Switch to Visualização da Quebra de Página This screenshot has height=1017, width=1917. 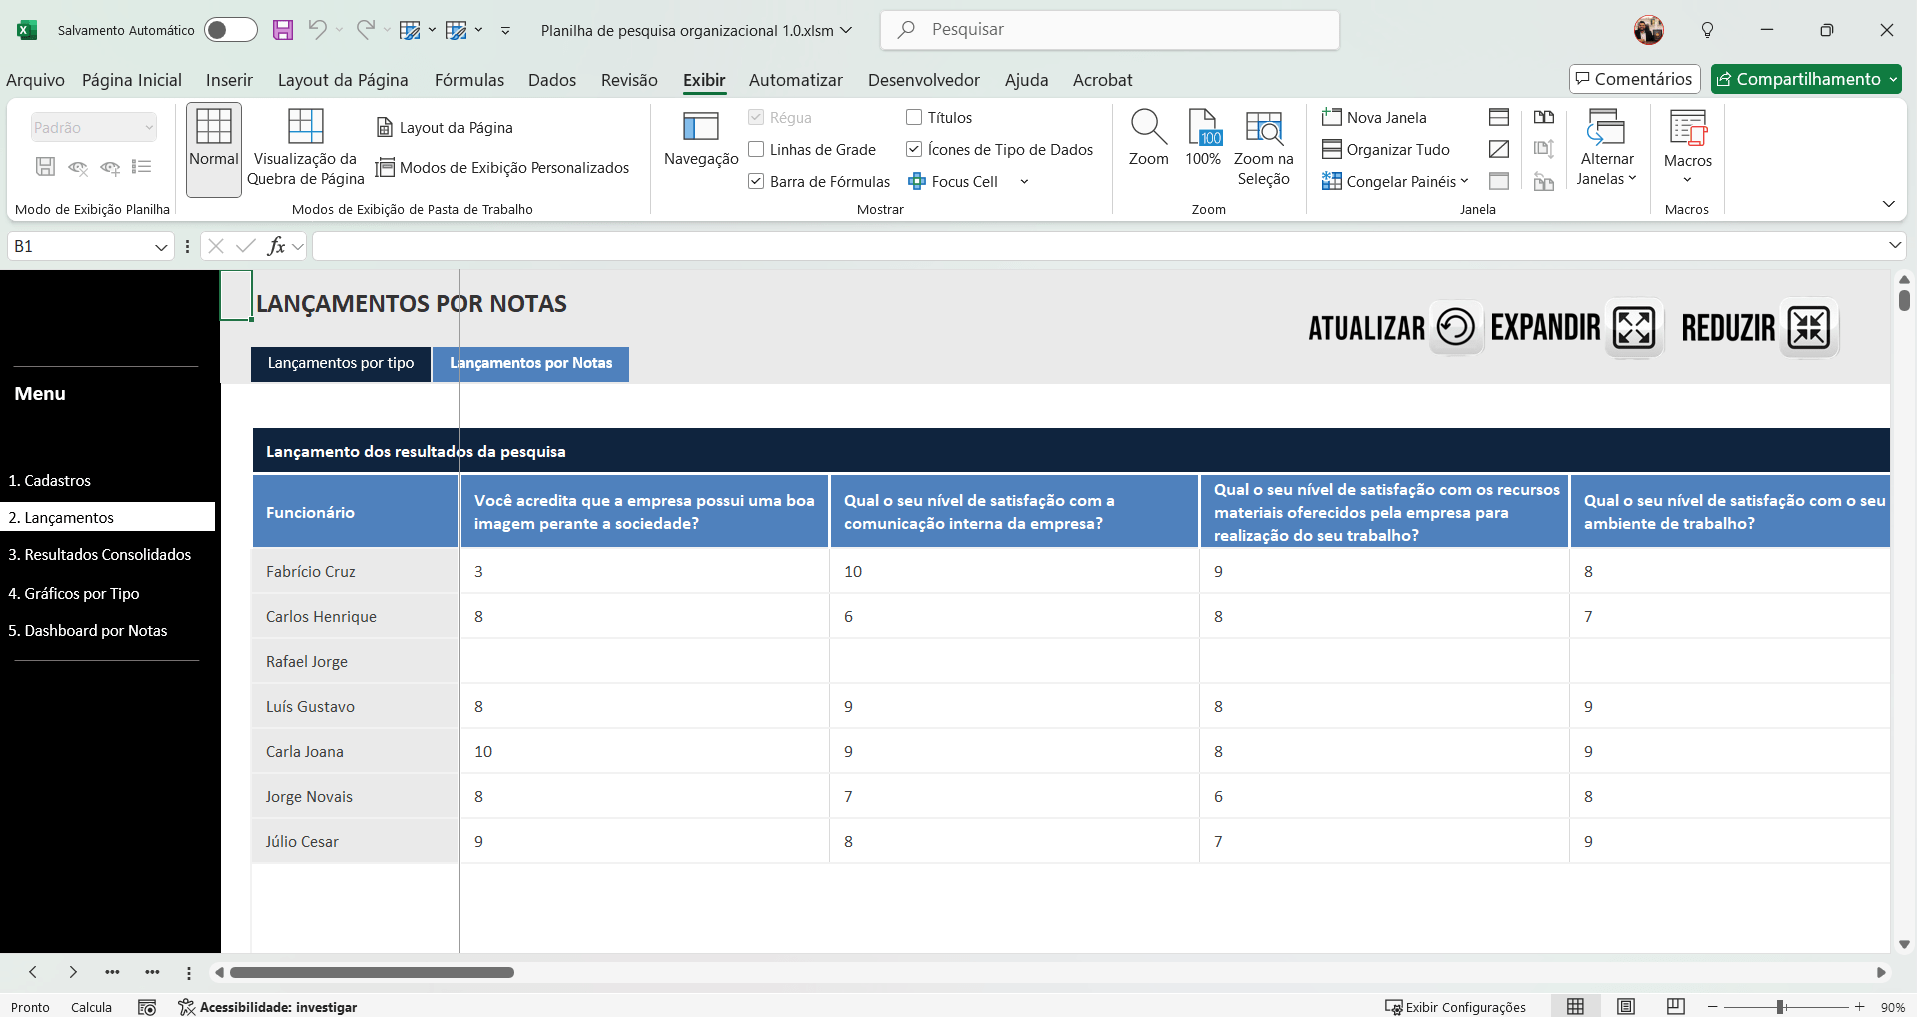coord(305,147)
